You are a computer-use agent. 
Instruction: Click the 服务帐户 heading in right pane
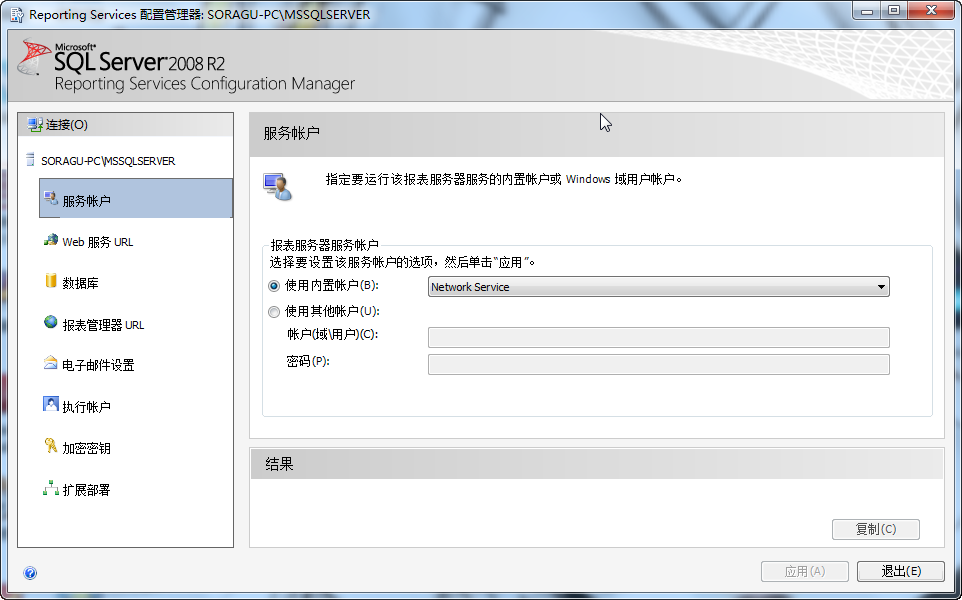291,133
